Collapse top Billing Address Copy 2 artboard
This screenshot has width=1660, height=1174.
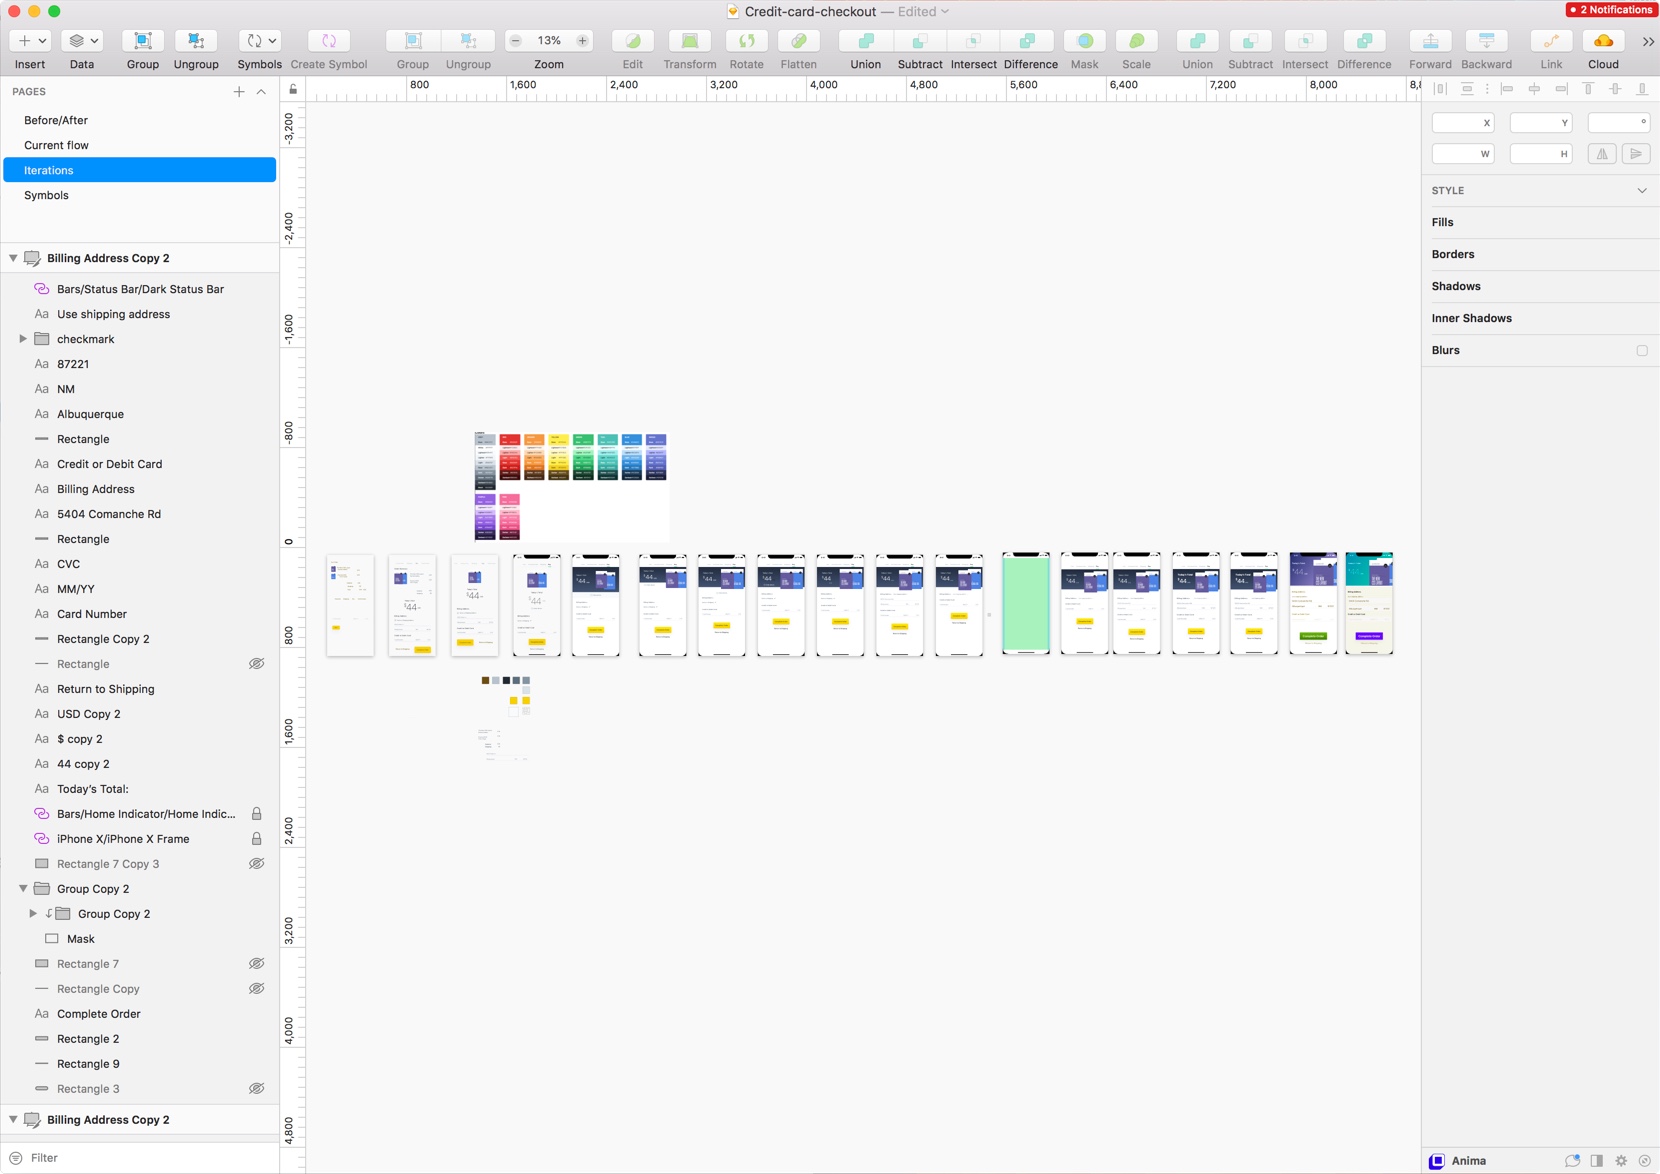(13, 258)
